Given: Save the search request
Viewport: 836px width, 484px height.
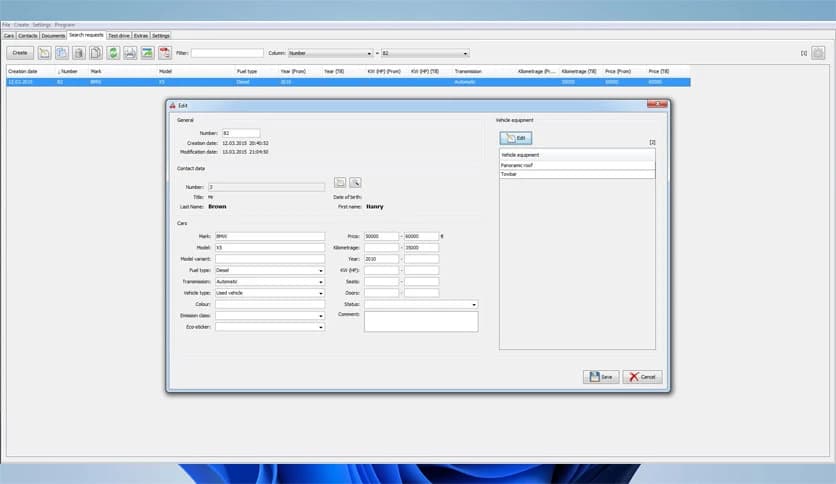Looking at the screenshot, I should click(x=600, y=377).
